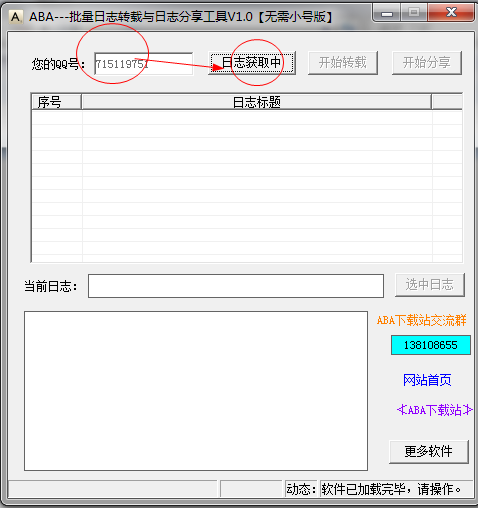Focus the QQ号 input field
This screenshot has width=478, height=508.
point(144,63)
